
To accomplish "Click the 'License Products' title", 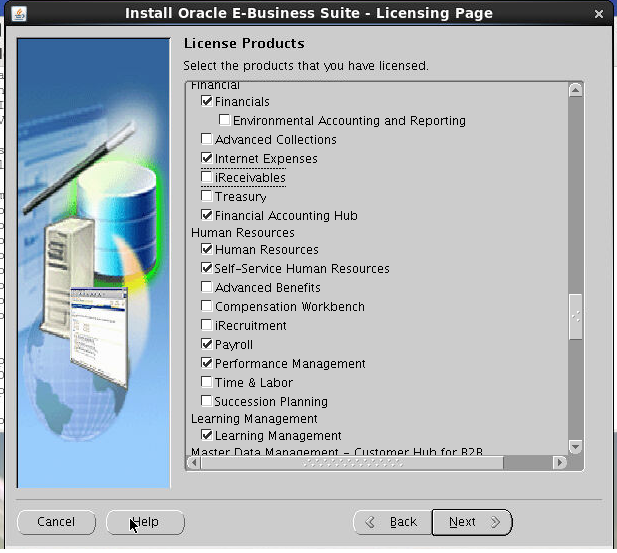I will (244, 43).
